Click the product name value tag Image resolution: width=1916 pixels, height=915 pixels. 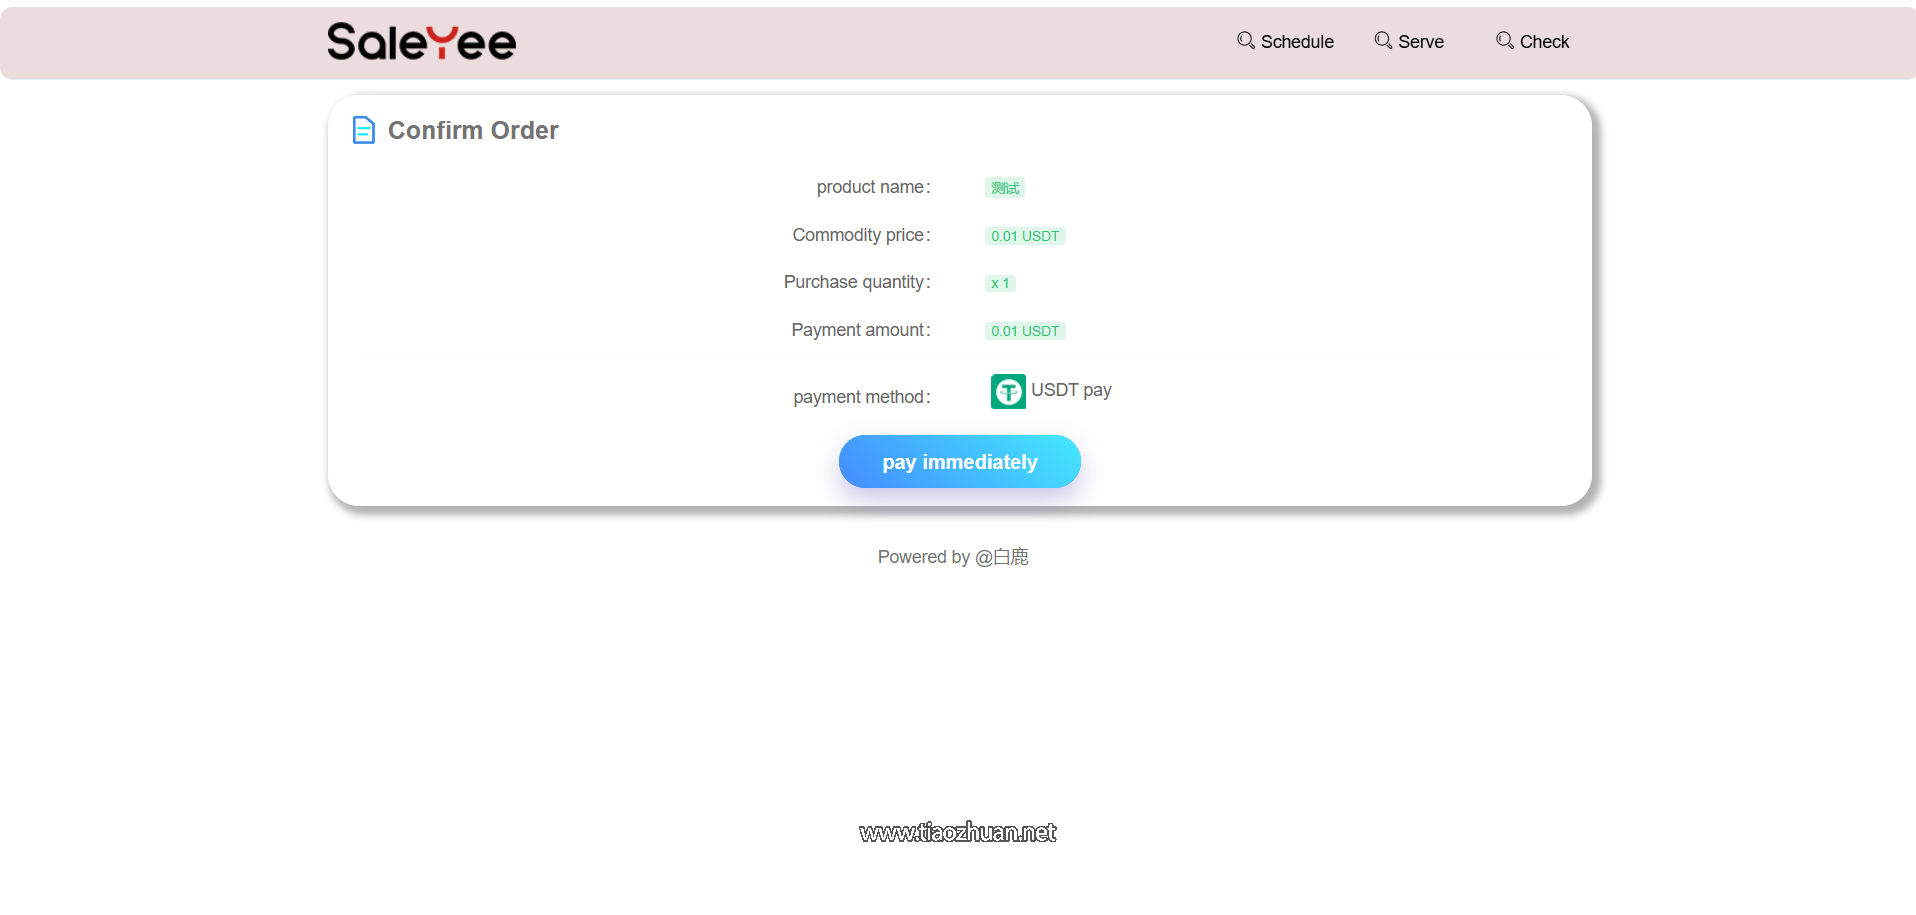click(1004, 188)
